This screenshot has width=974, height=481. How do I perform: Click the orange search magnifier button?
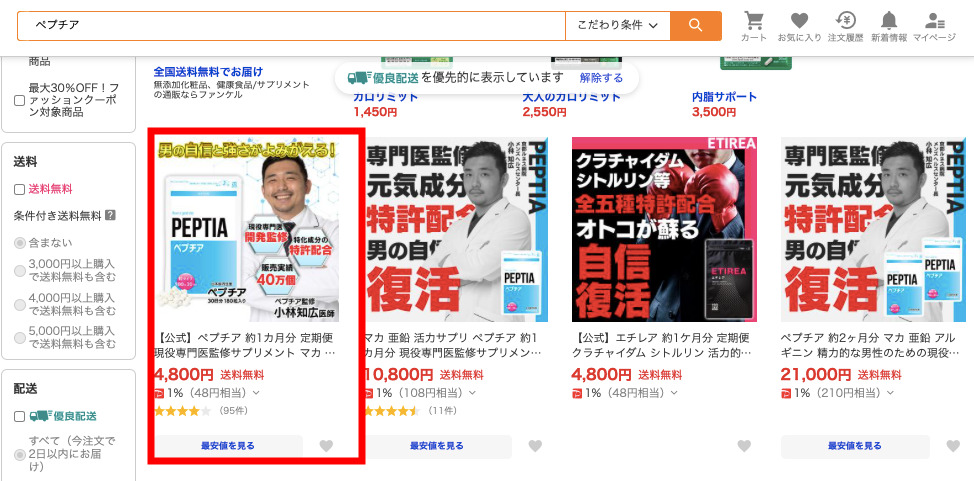(x=695, y=25)
